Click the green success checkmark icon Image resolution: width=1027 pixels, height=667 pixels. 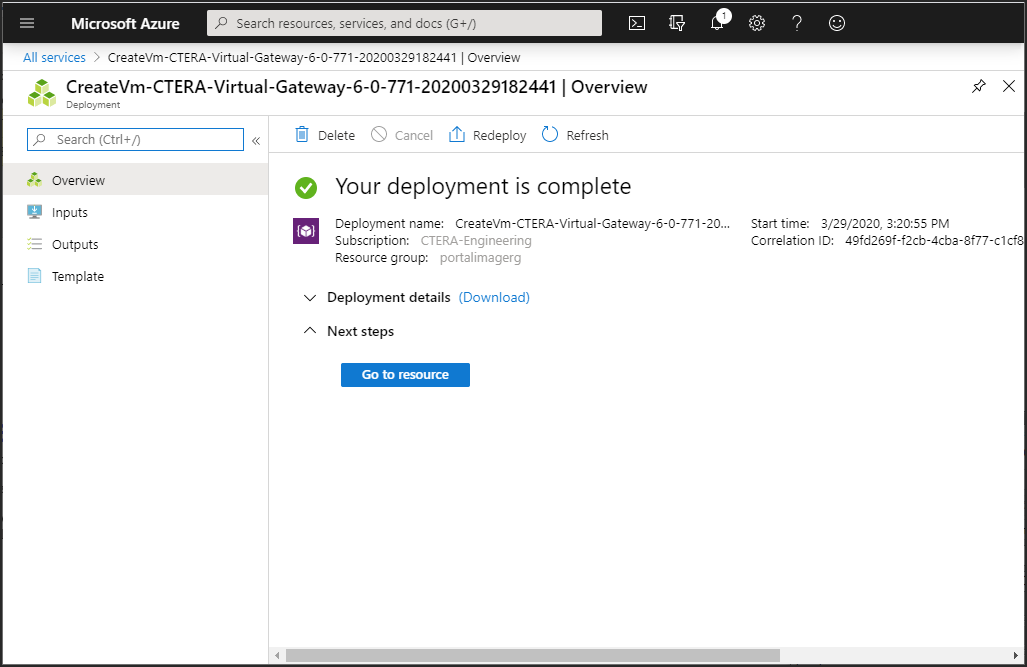coord(306,187)
